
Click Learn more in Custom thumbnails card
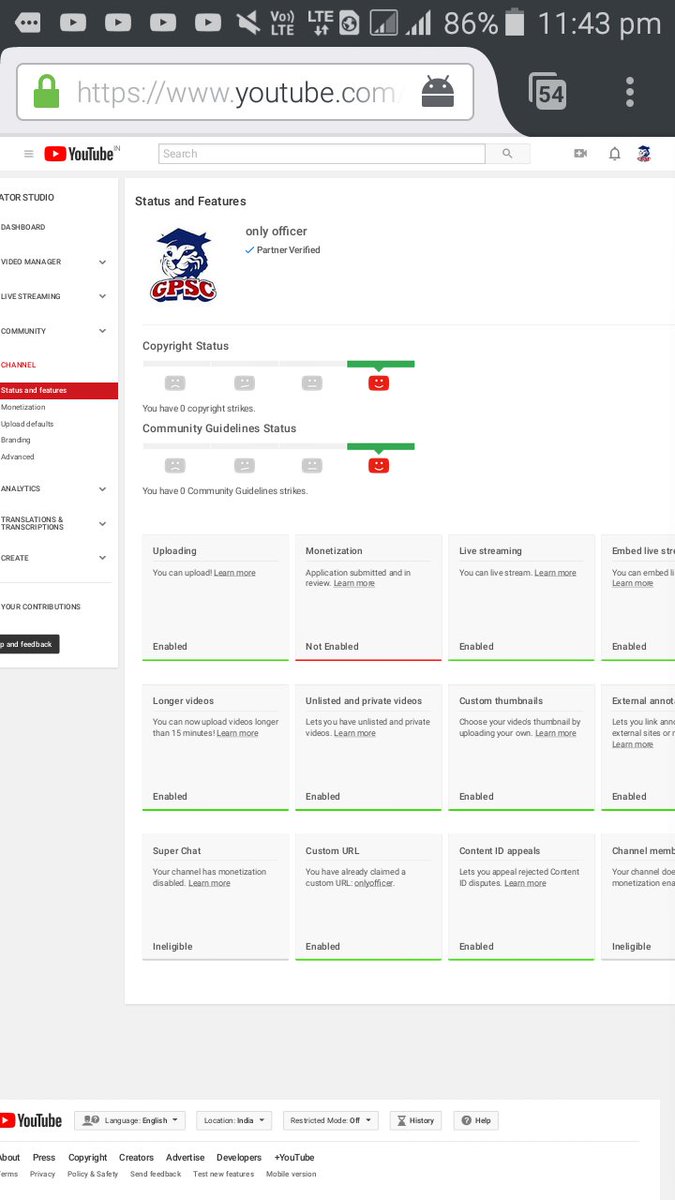pyautogui.click(x=555, y=733)
